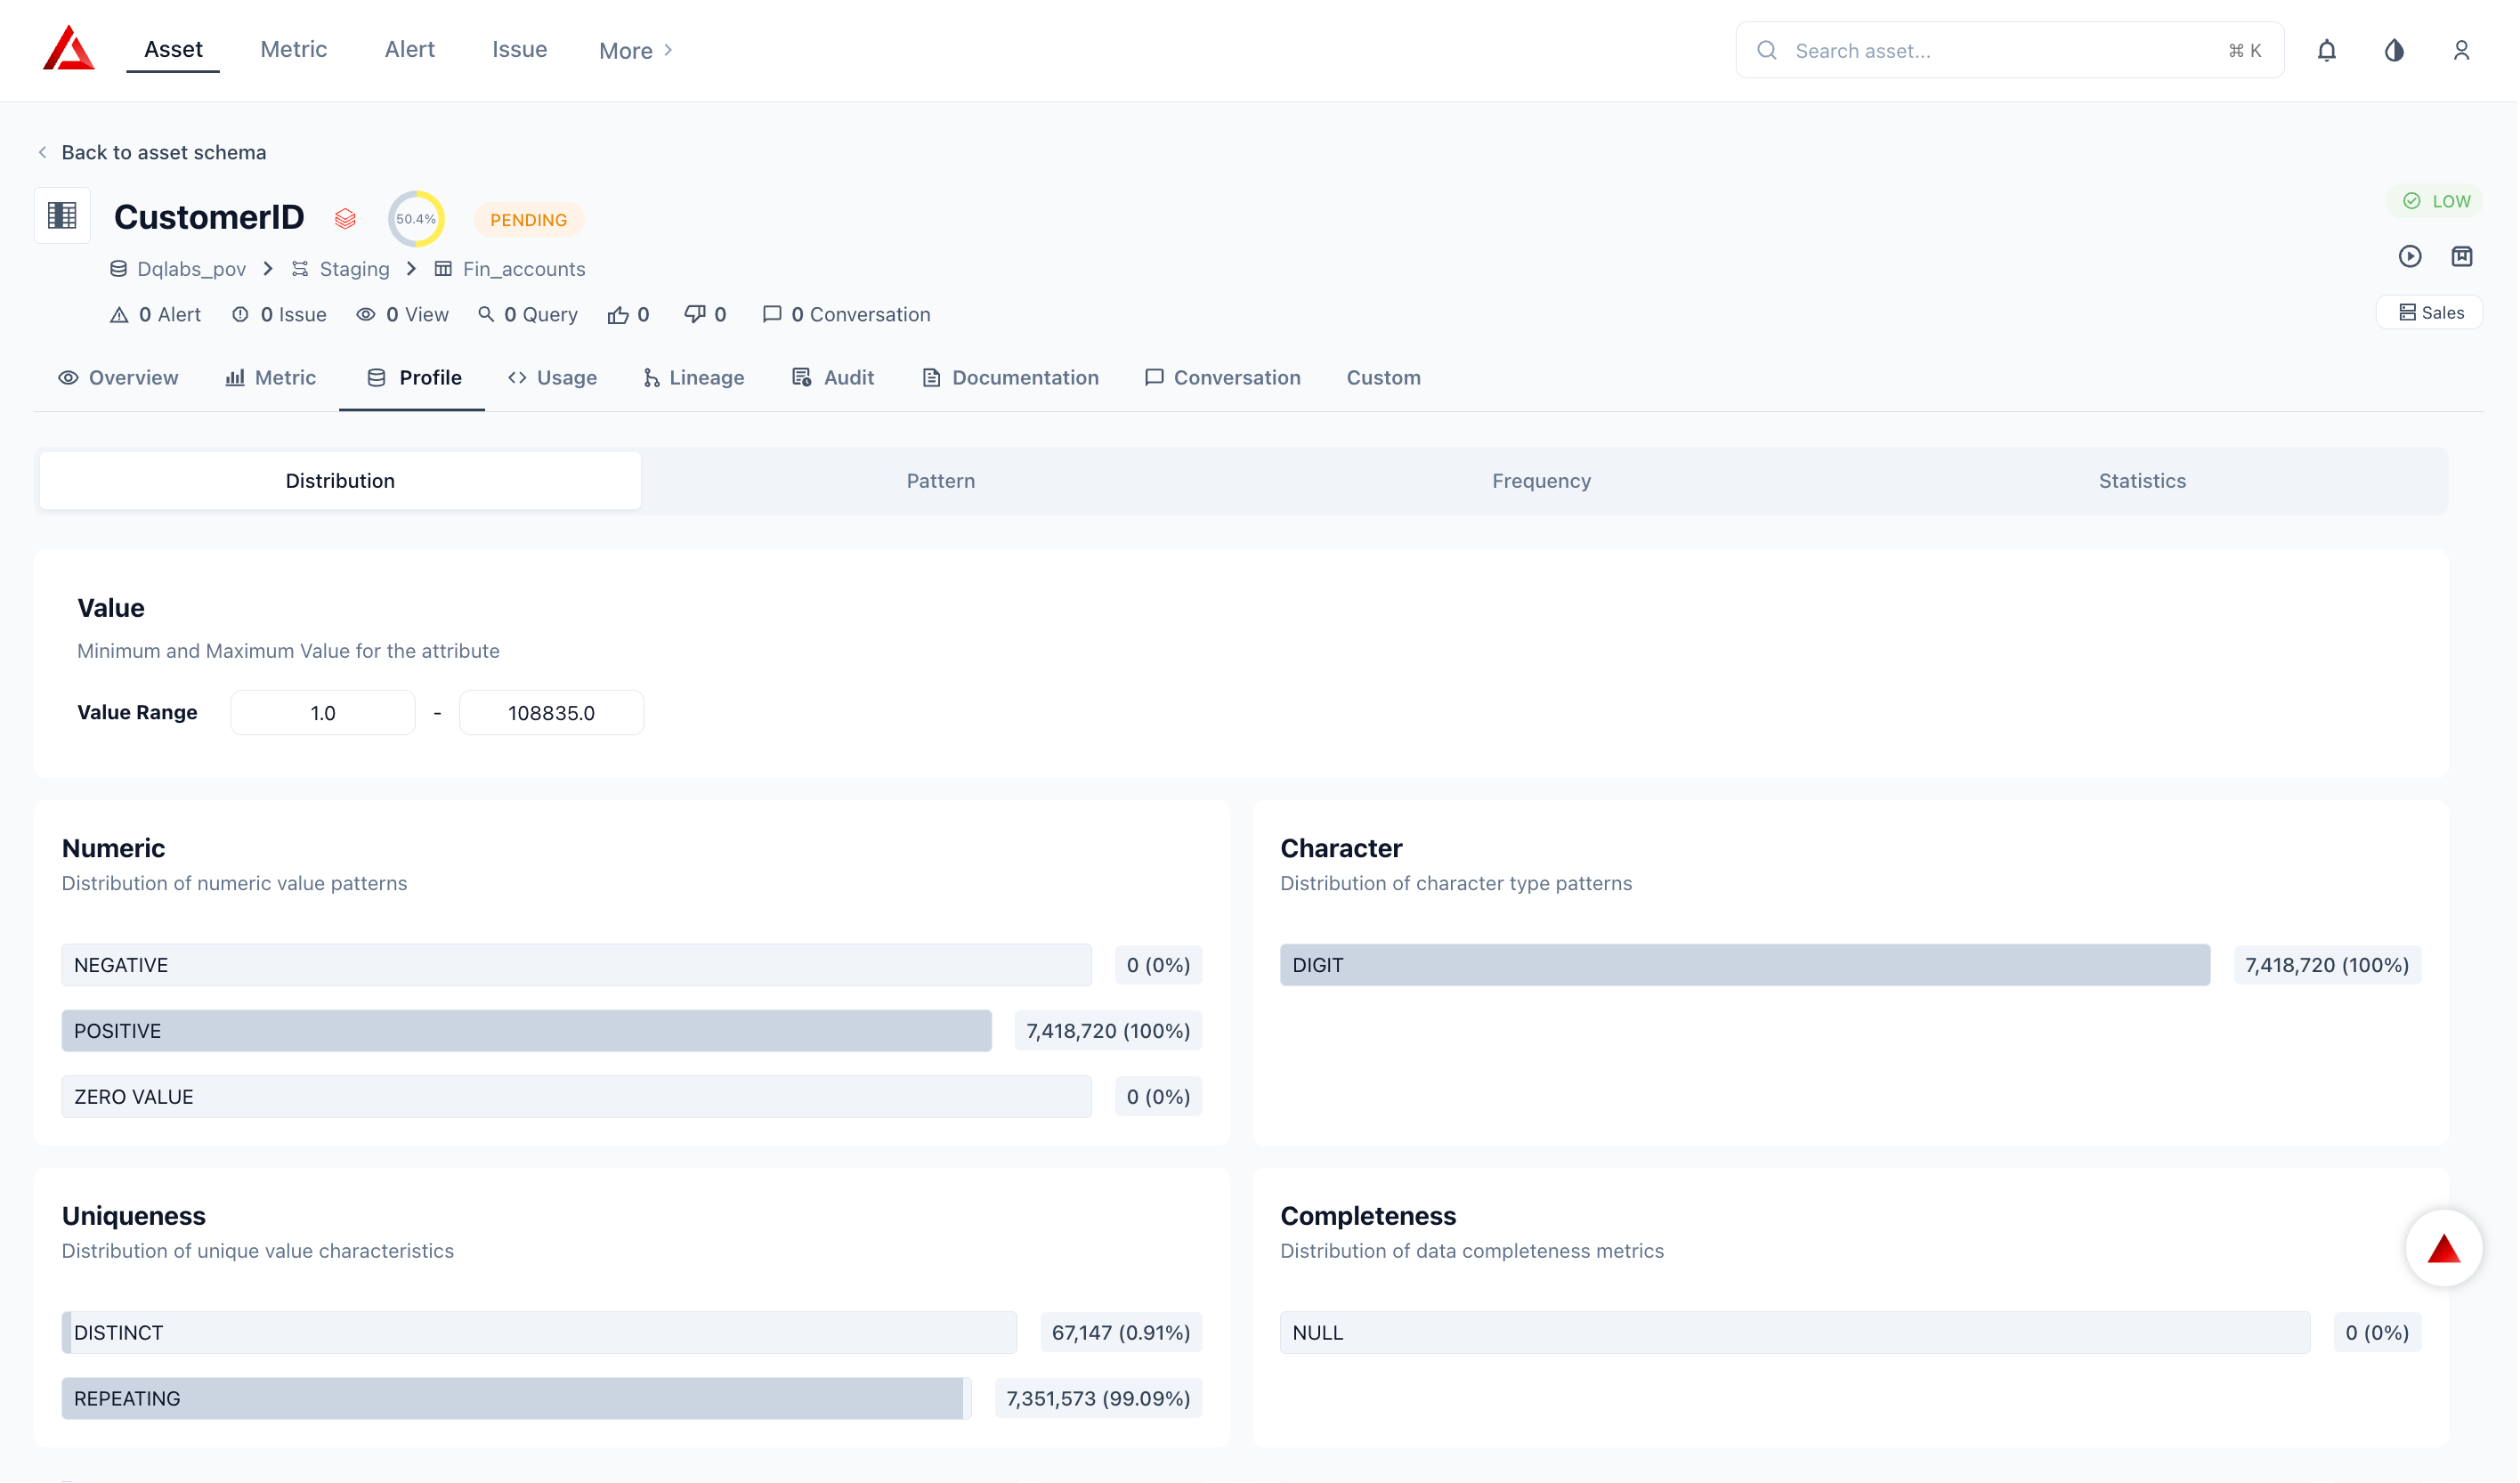Click the Staging schema icon
The height and width of the screenshot is (1483, 2520).
coord(300,269)
